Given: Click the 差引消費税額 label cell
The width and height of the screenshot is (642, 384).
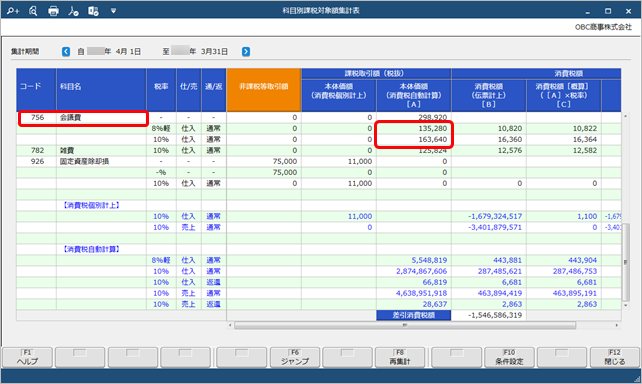Looking at the screenshot, I should (414, 316).
